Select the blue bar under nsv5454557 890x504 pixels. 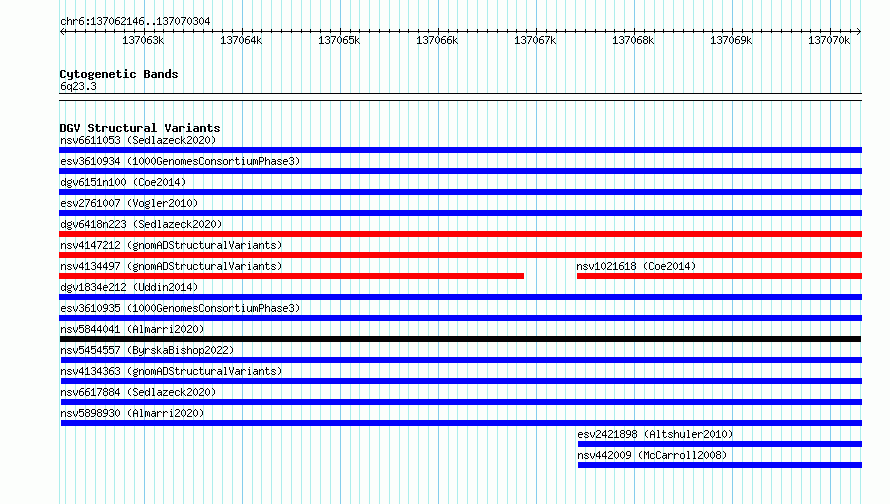coord(461,360)
